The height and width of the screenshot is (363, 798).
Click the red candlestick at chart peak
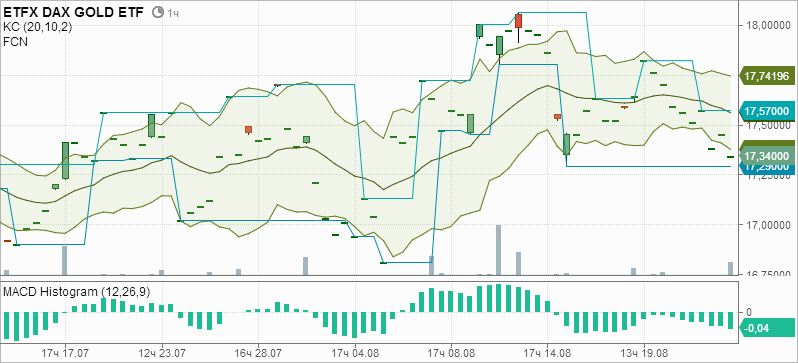(x=519, y=21)
